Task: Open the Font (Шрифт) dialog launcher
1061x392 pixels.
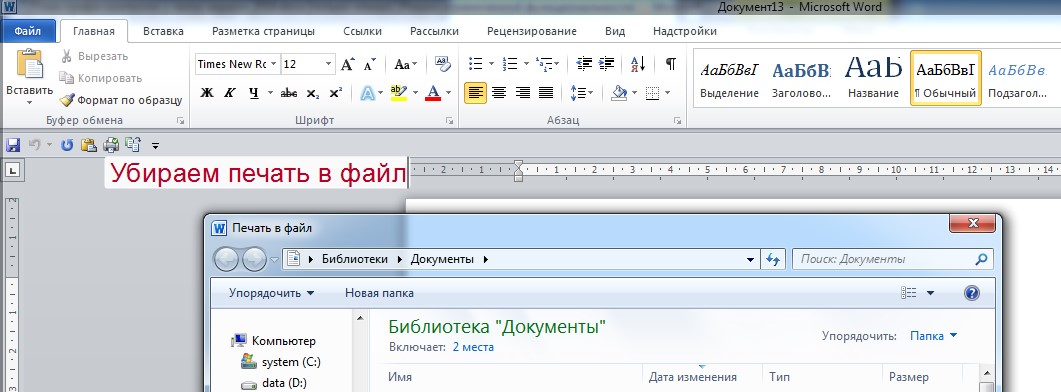Action: 449,121
